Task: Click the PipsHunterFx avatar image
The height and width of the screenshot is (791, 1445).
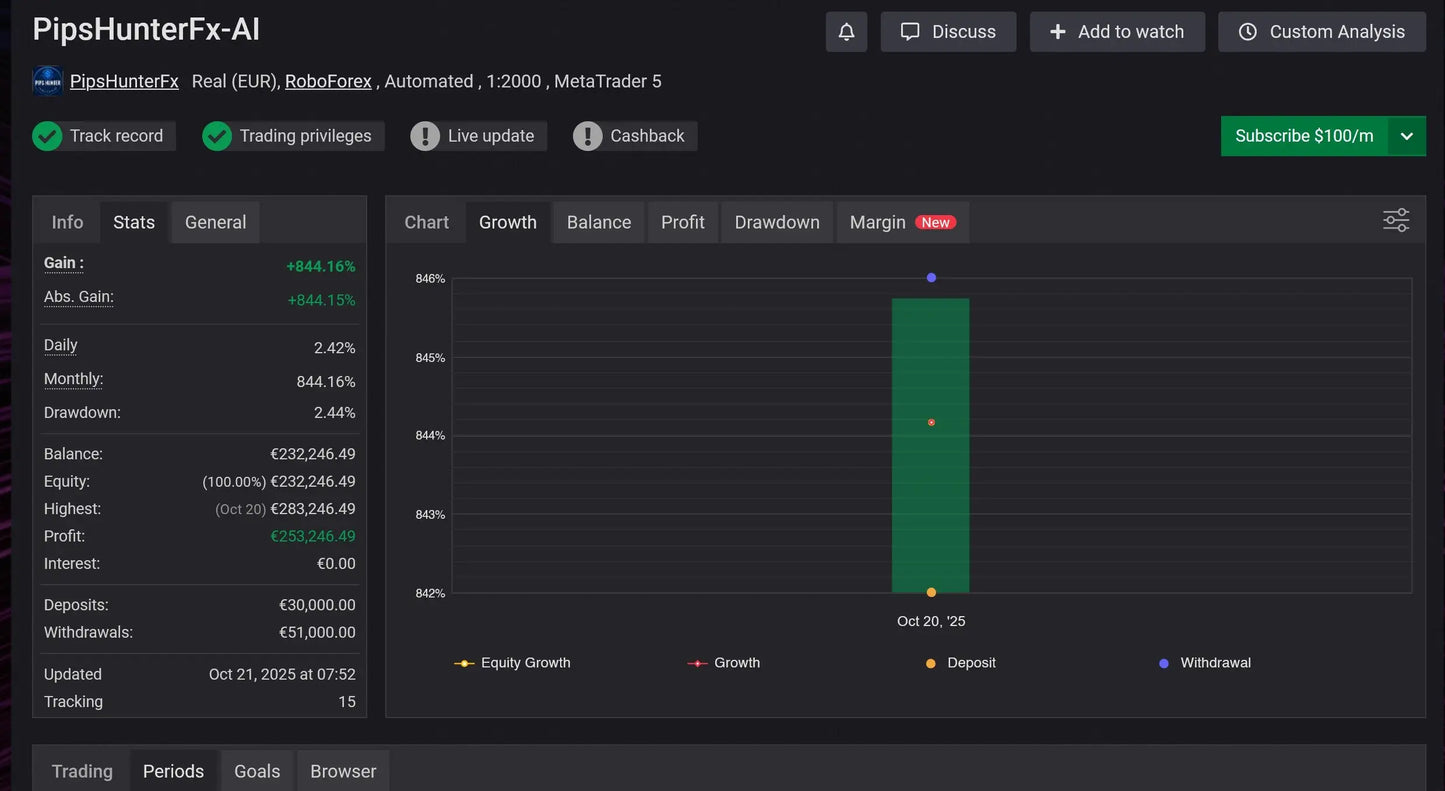Action: pyautogui.click(x=47, y=81)
